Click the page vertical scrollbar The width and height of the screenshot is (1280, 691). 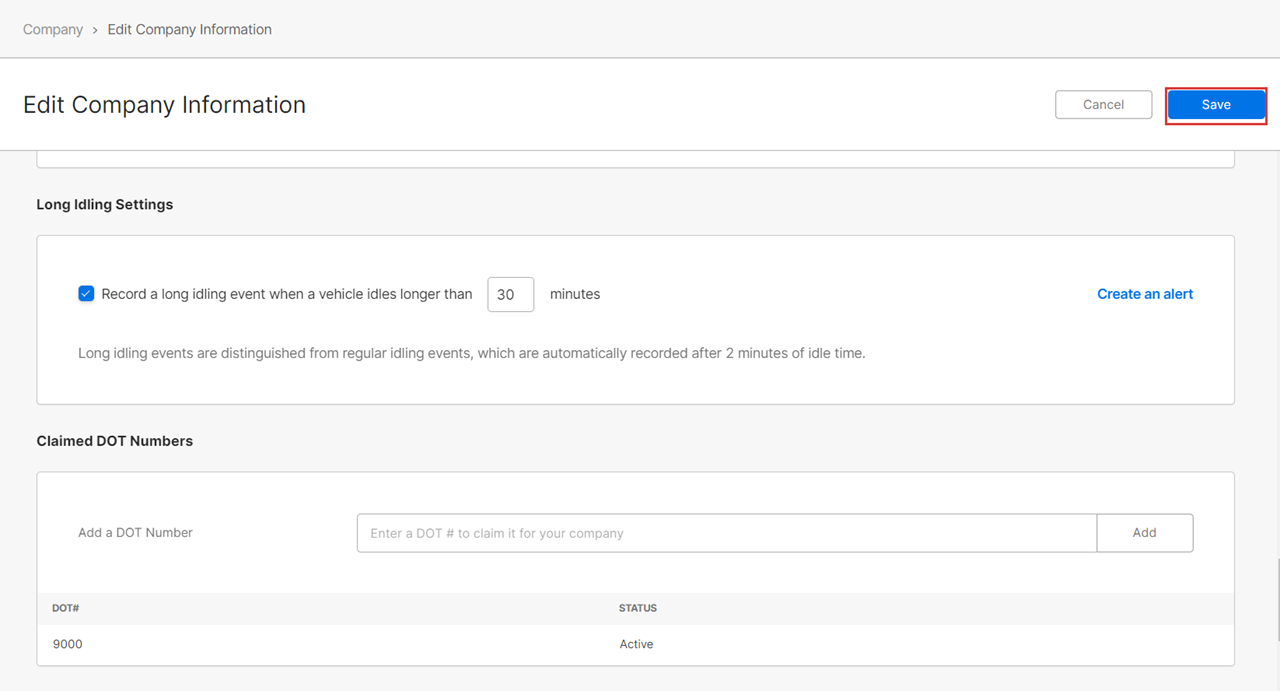1277,600
